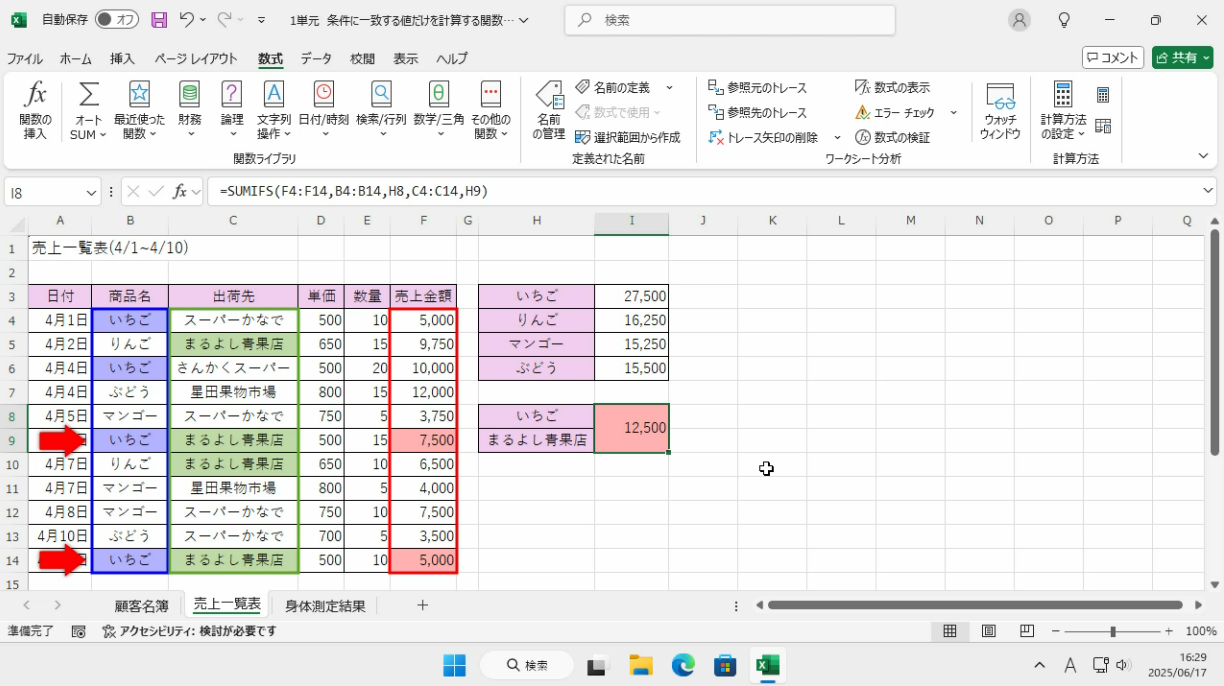Viewport: 1224px width, 686px height.
Task: Click Evaluate Formula (数式の検証)
Action: point(892,137)
